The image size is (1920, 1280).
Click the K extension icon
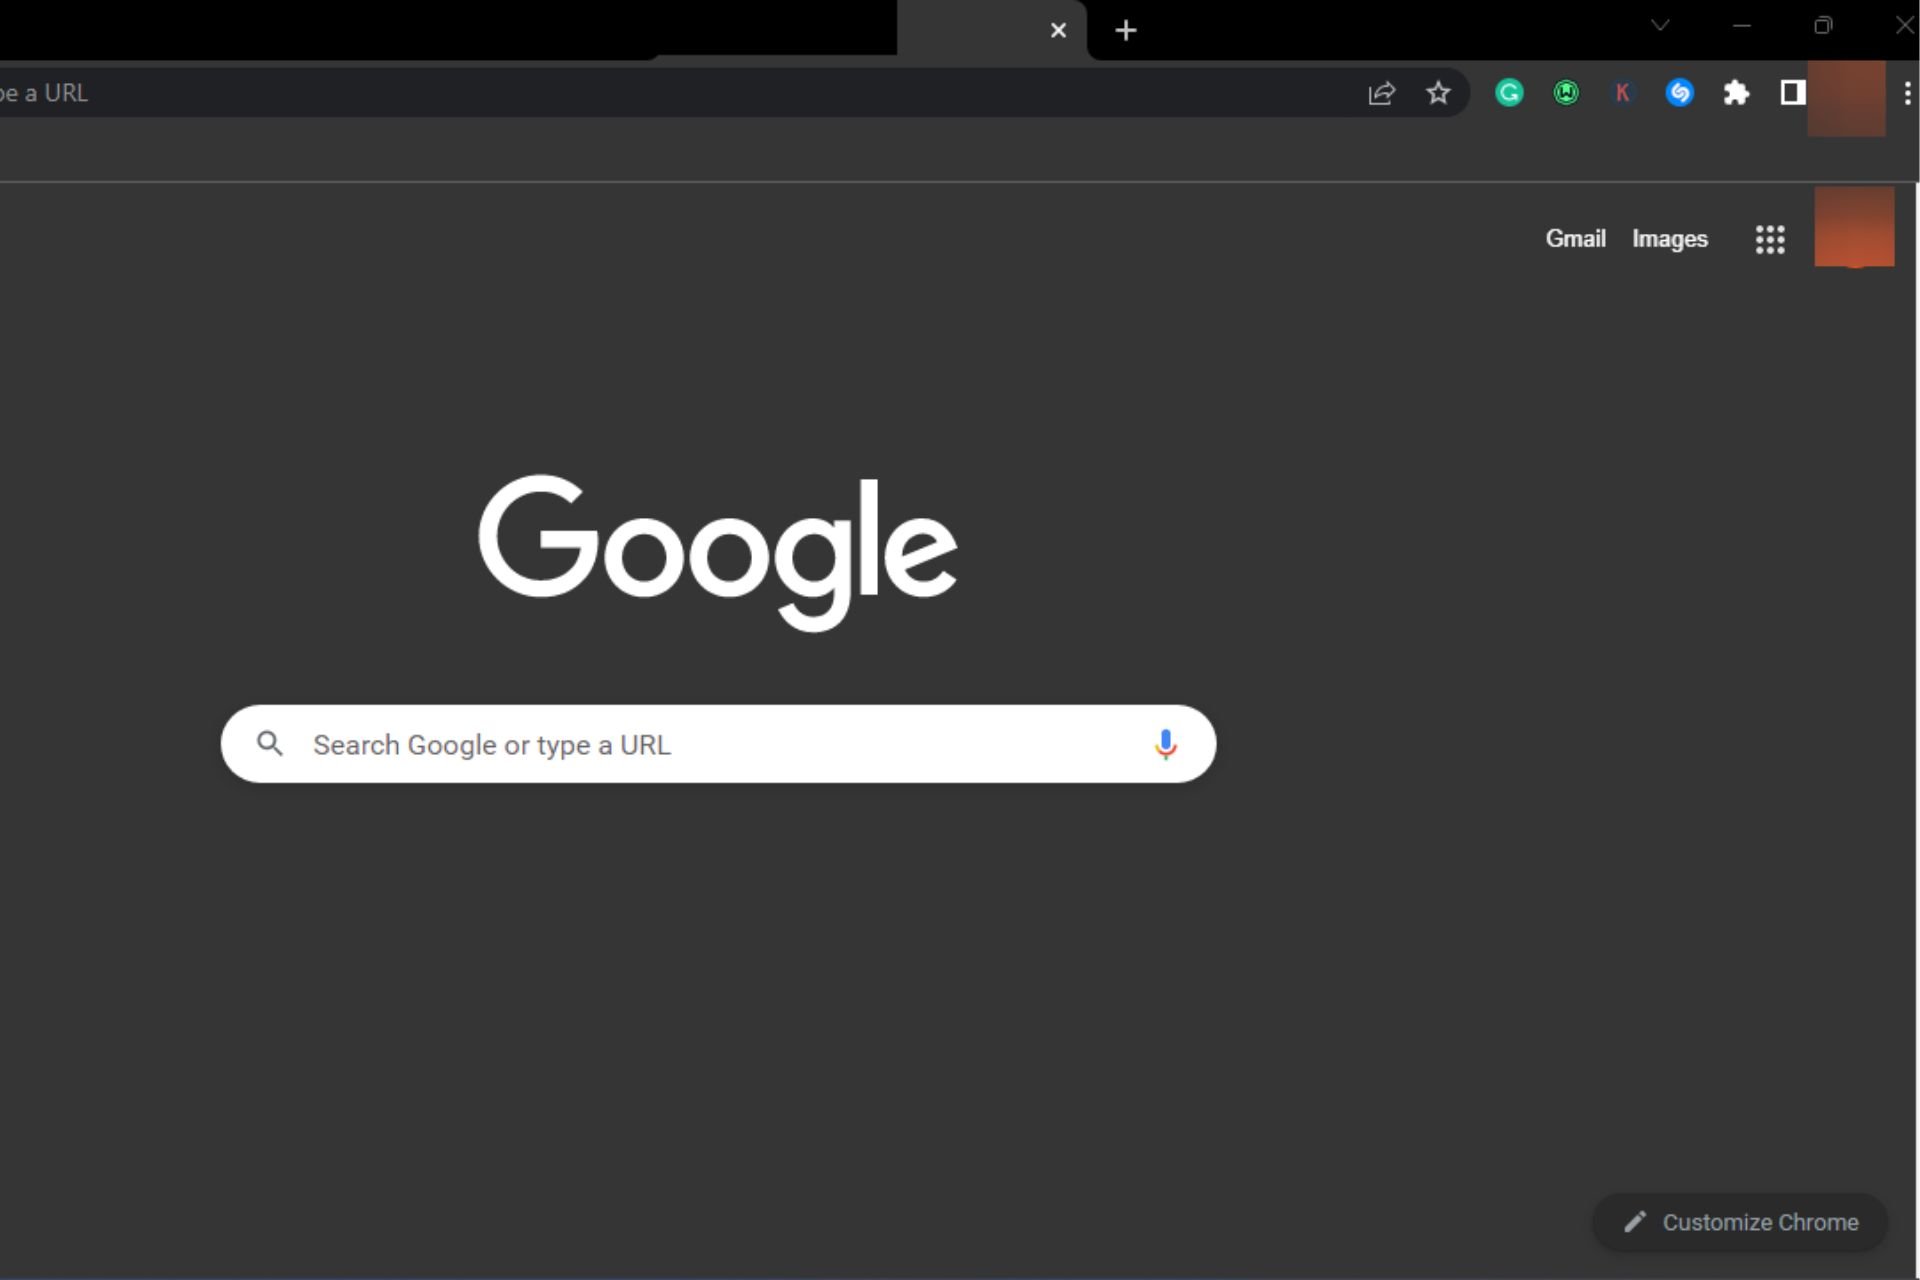(x=1623, y=93)
